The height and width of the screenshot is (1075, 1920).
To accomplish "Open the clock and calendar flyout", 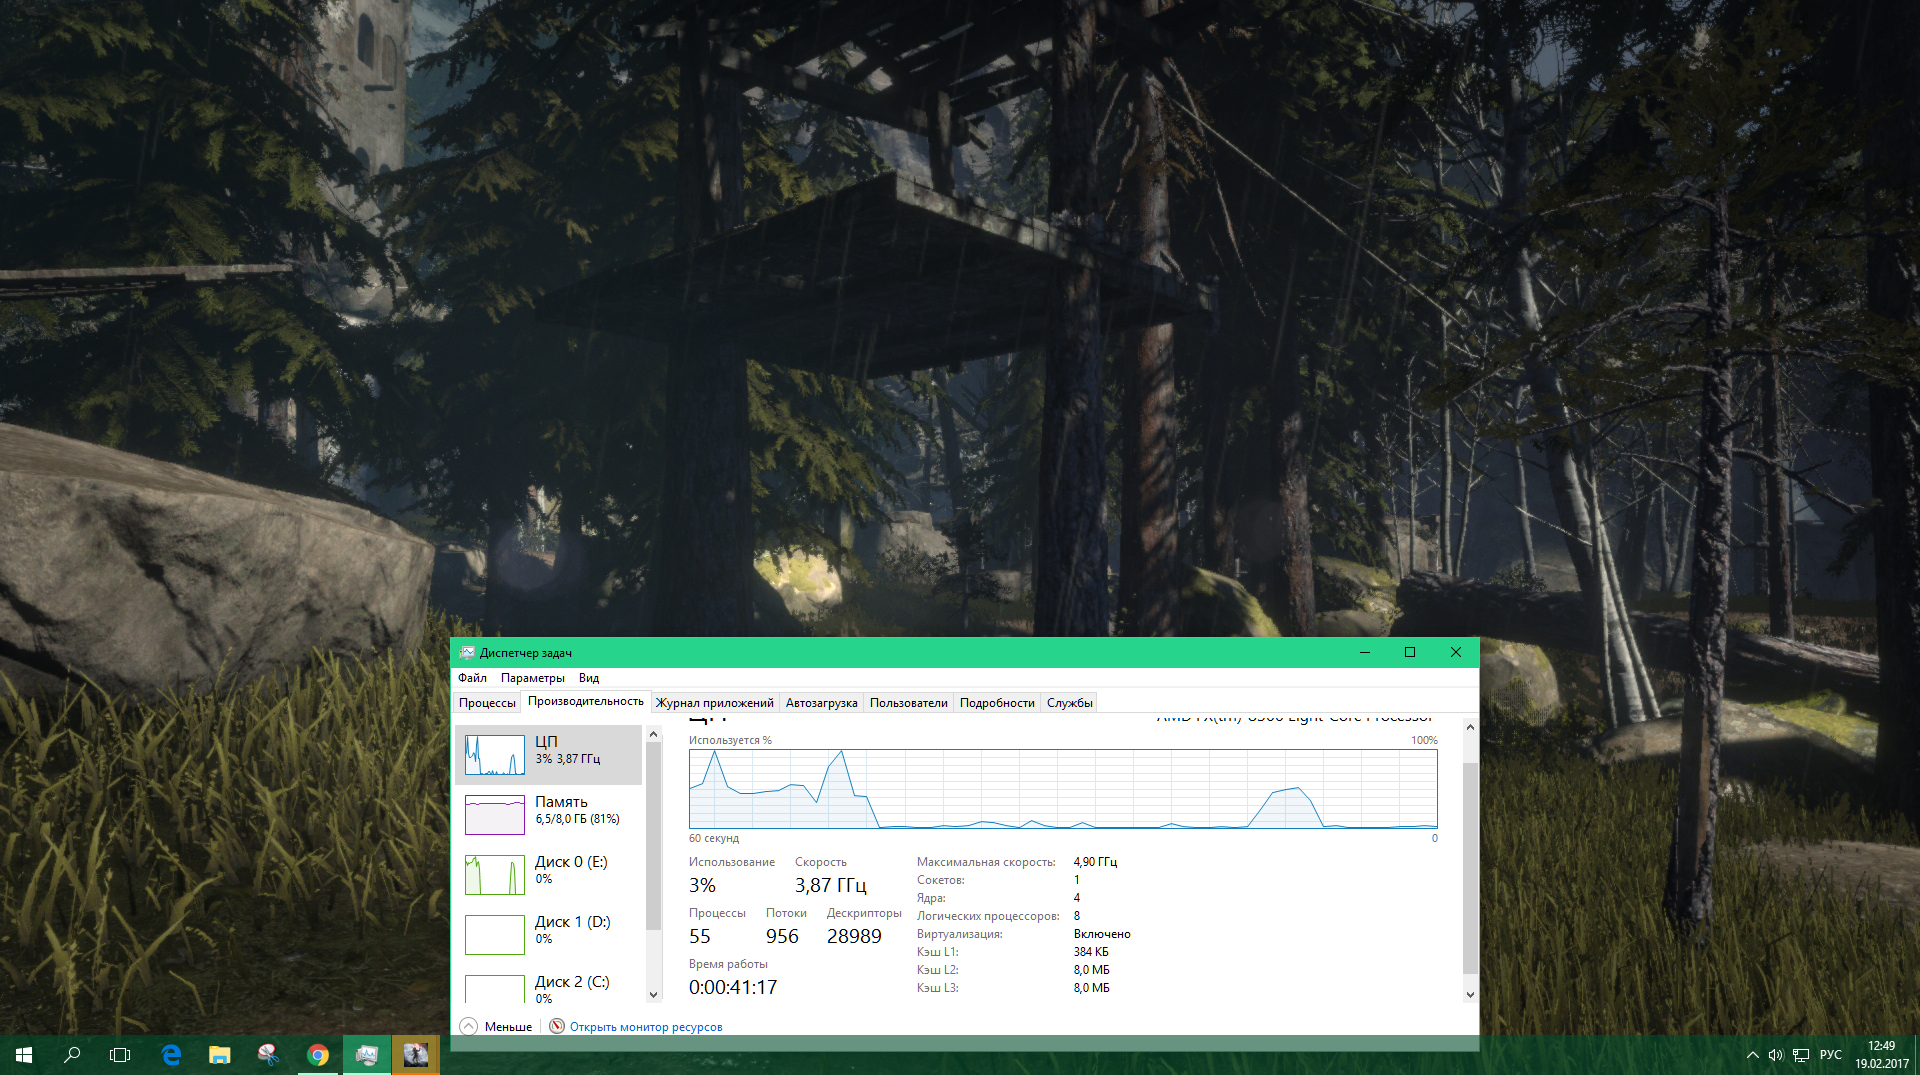I will click(x=1881, y=1055).
